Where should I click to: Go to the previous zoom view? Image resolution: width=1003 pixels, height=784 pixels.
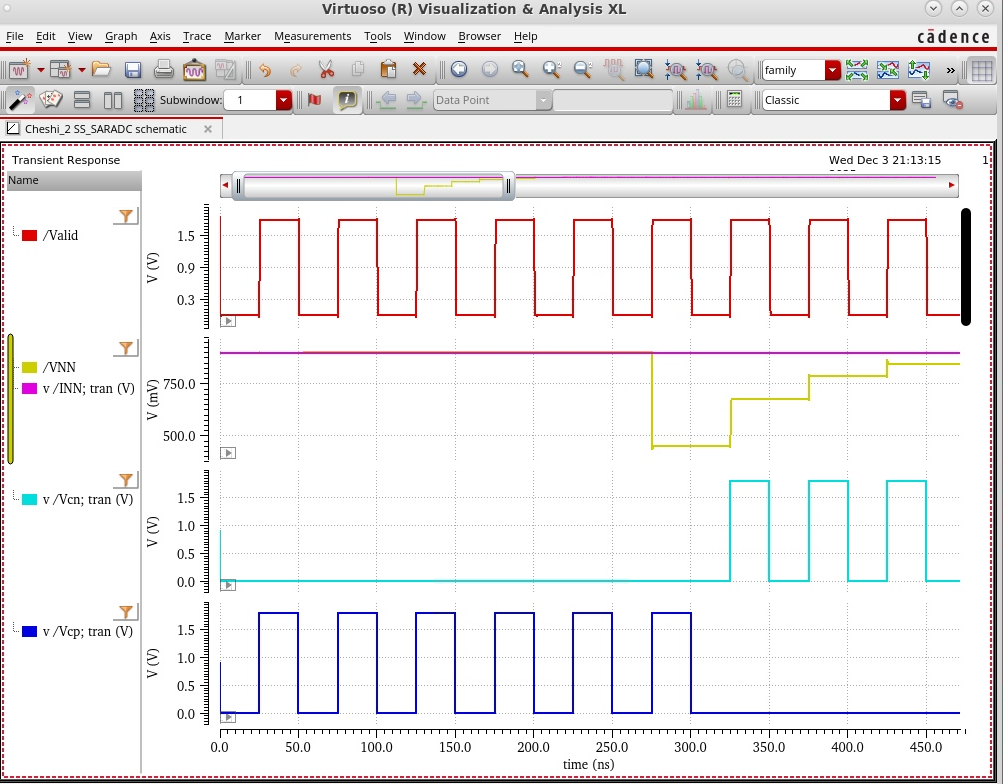459,69
